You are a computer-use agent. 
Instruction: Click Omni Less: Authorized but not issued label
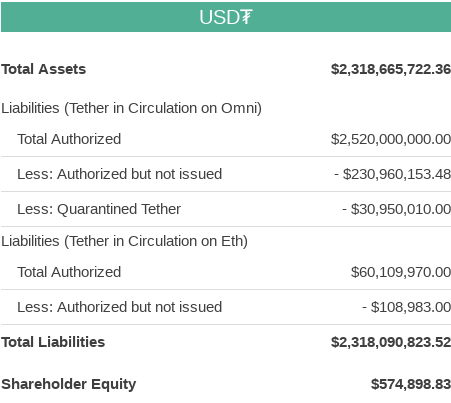click(x=120, y=174)
